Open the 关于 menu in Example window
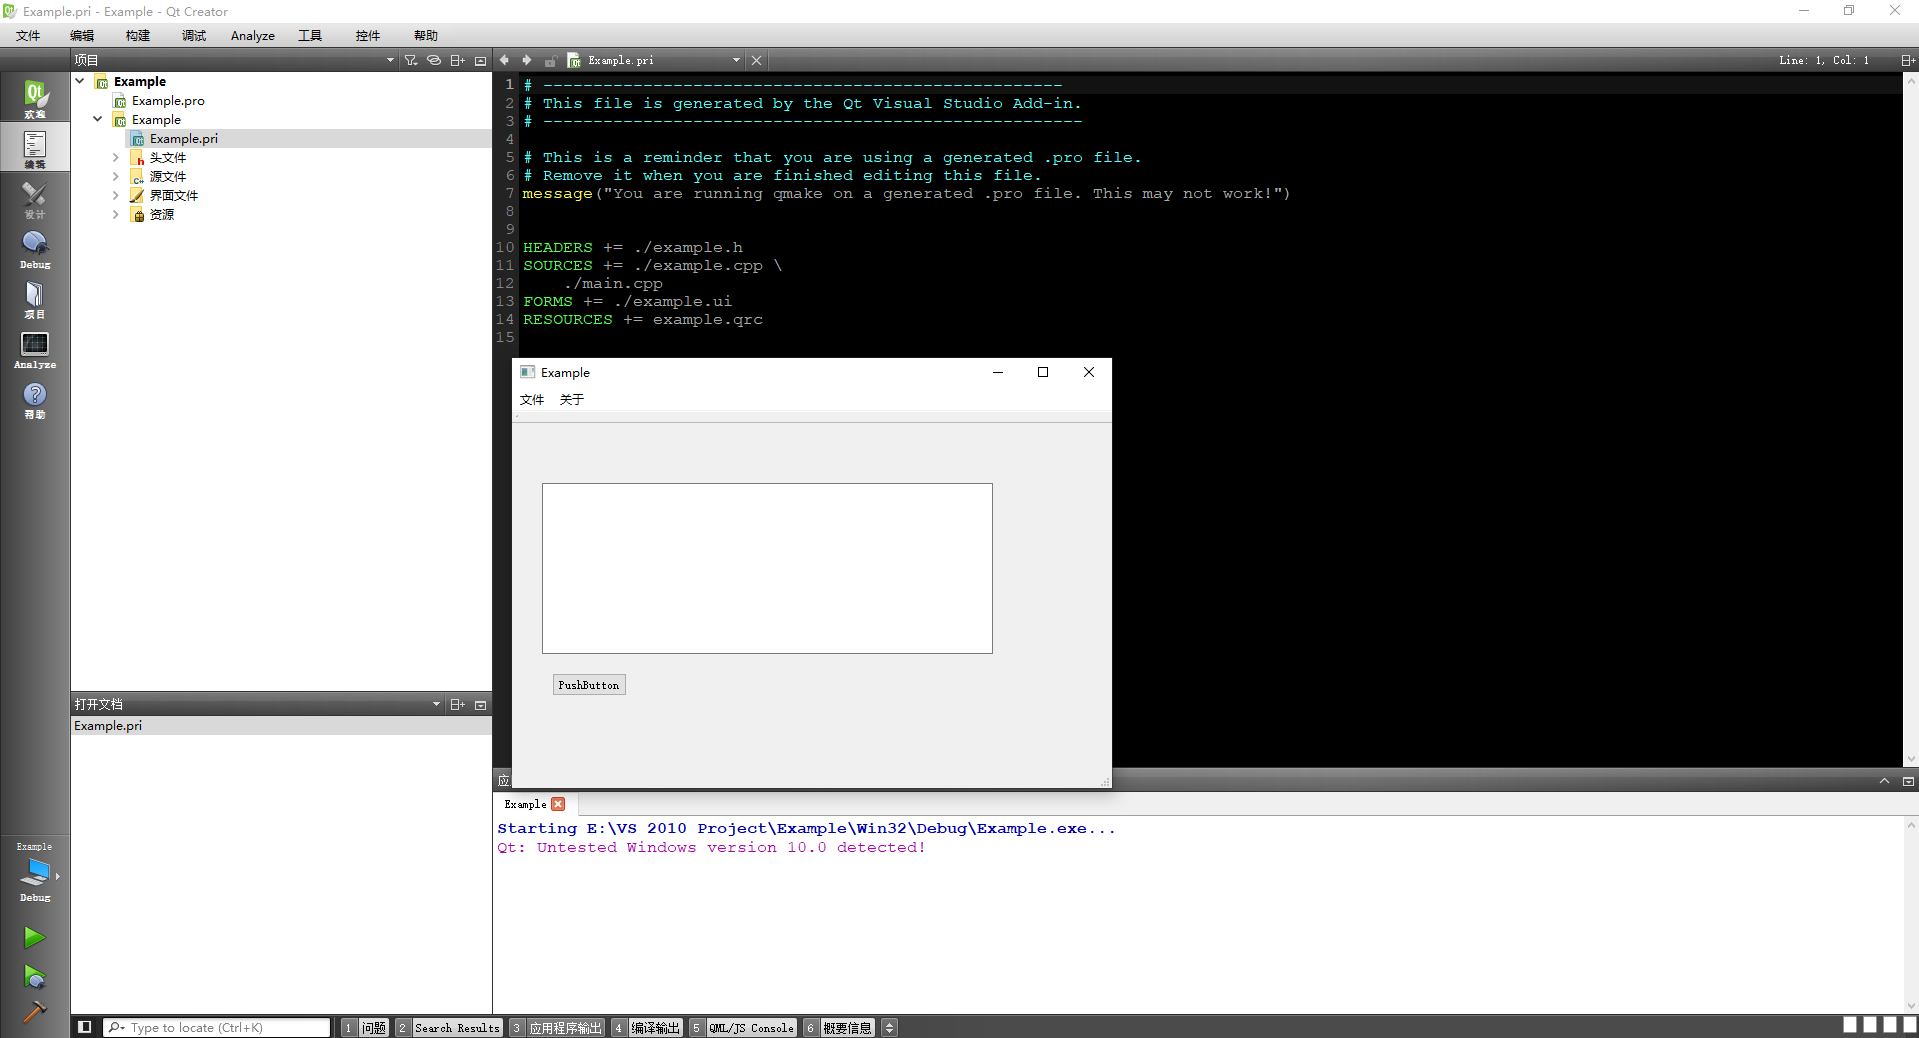This screenshot has width=1919, height=1038. click(571, 400)
